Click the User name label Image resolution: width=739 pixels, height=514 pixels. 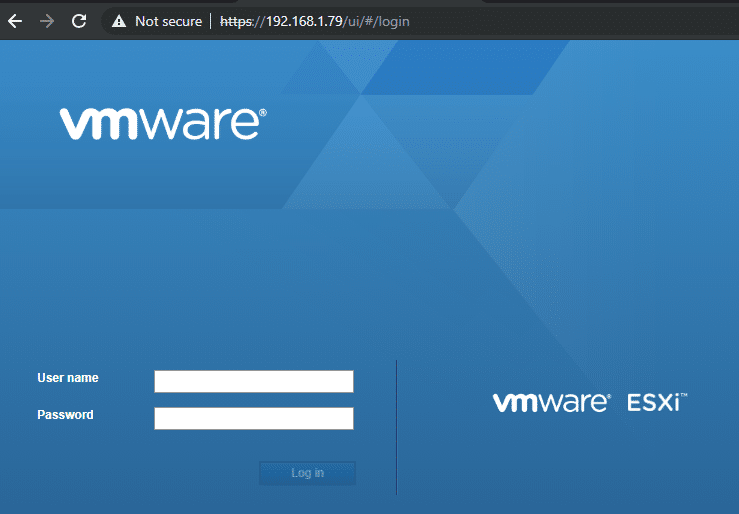point(68,378)
